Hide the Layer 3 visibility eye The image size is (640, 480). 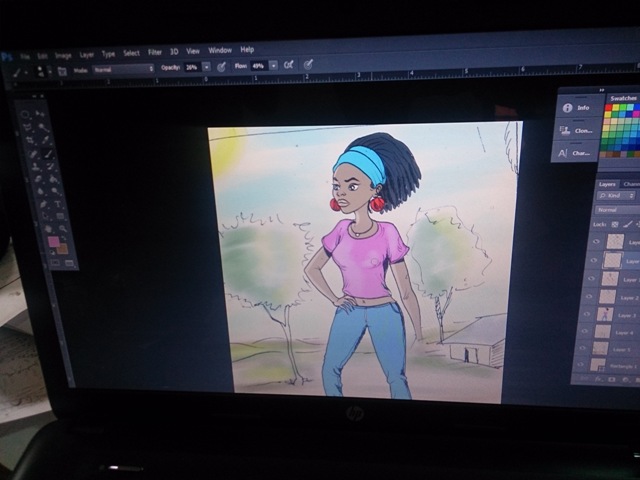pyautogui.click(x=587, y=315)
